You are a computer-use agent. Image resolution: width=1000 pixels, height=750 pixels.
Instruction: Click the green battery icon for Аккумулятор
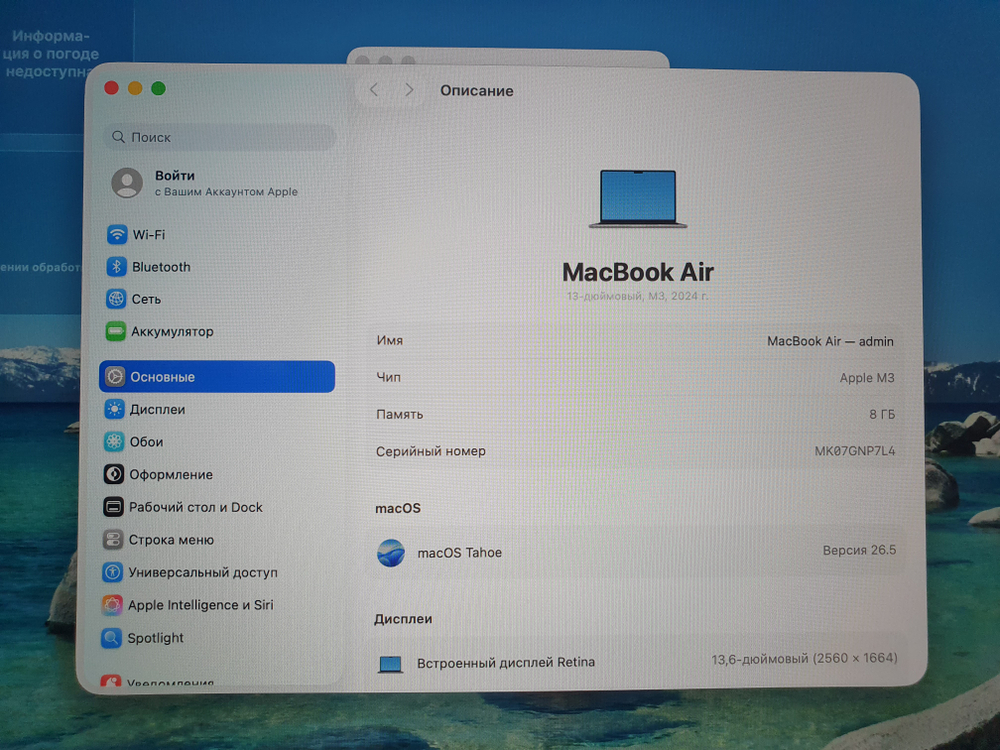pyautogui.click(x=115, y=331)
